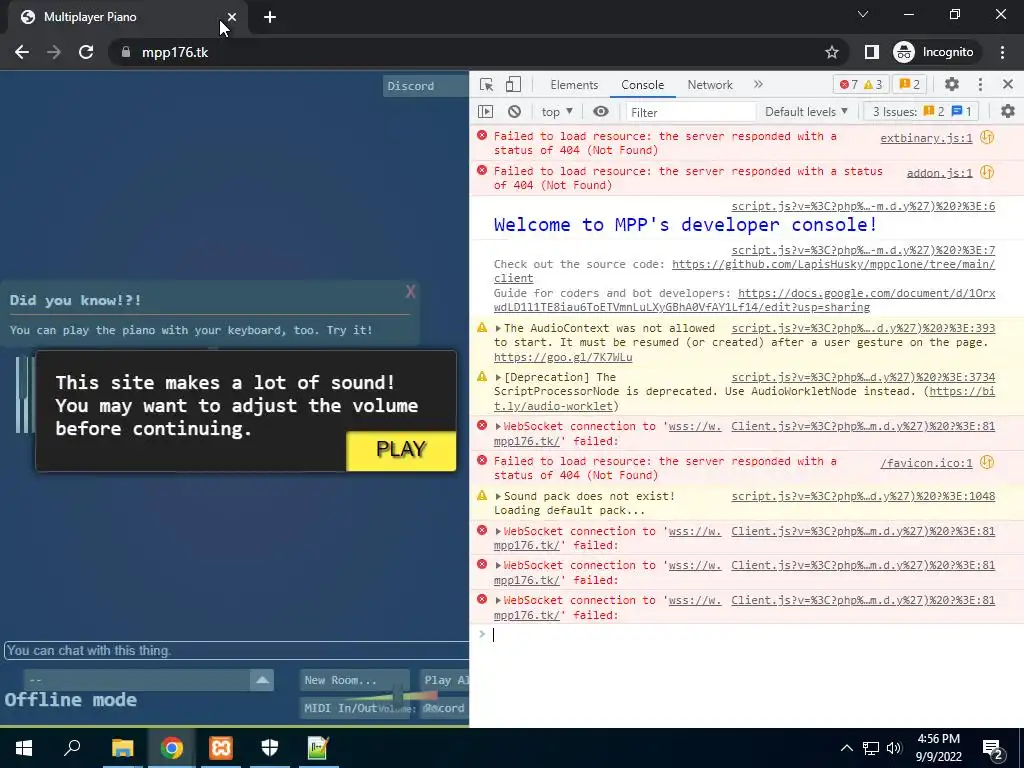Open the /favicon.ico:1 source link
The image size is (1024, 768).
pyautogui.click(x=926, y=463)
